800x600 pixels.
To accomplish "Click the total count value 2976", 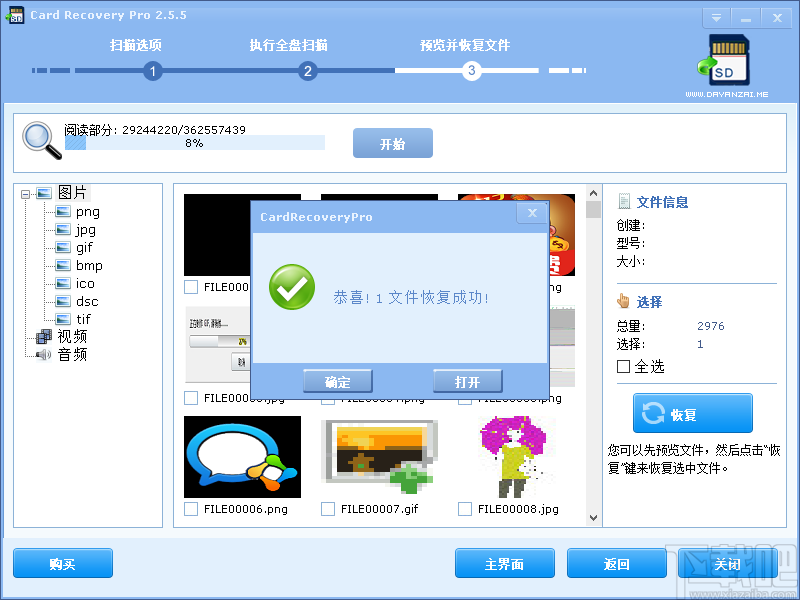I will pyautogui.click(x=711, y=326).
